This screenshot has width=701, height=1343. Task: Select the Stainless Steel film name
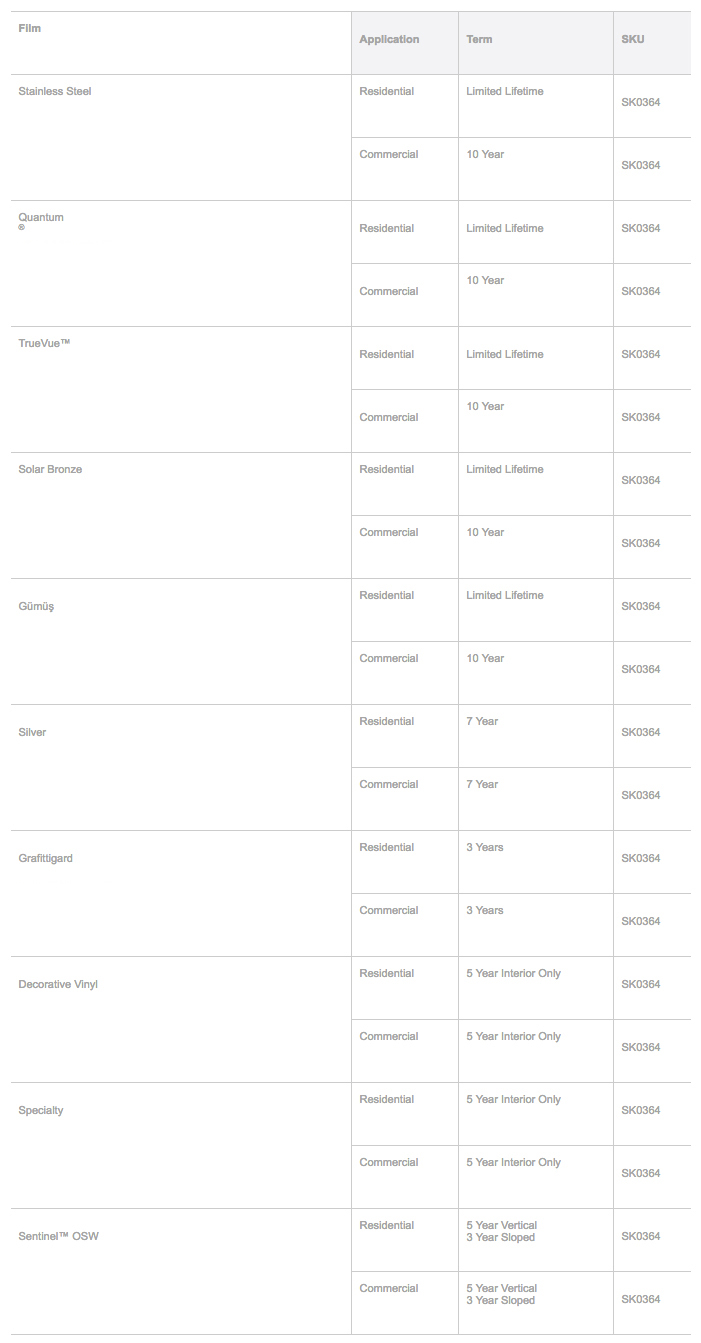coord(55,91)
